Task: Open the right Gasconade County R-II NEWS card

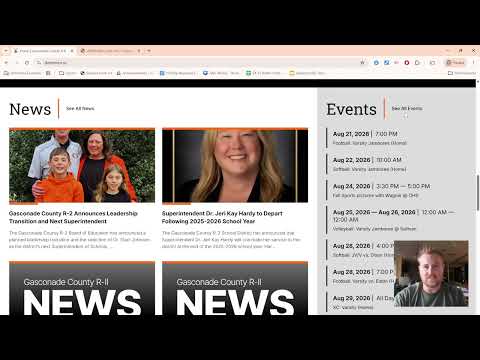Action: [235, 288]
